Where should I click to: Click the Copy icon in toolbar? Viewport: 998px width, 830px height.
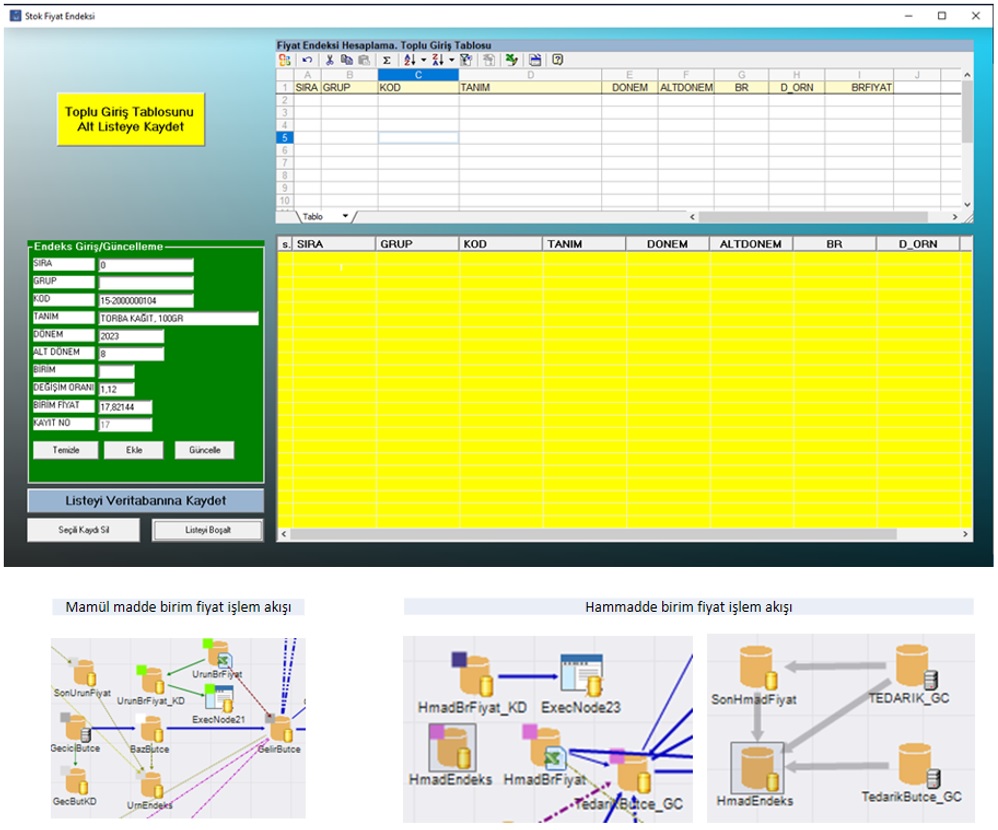(346, 60)
